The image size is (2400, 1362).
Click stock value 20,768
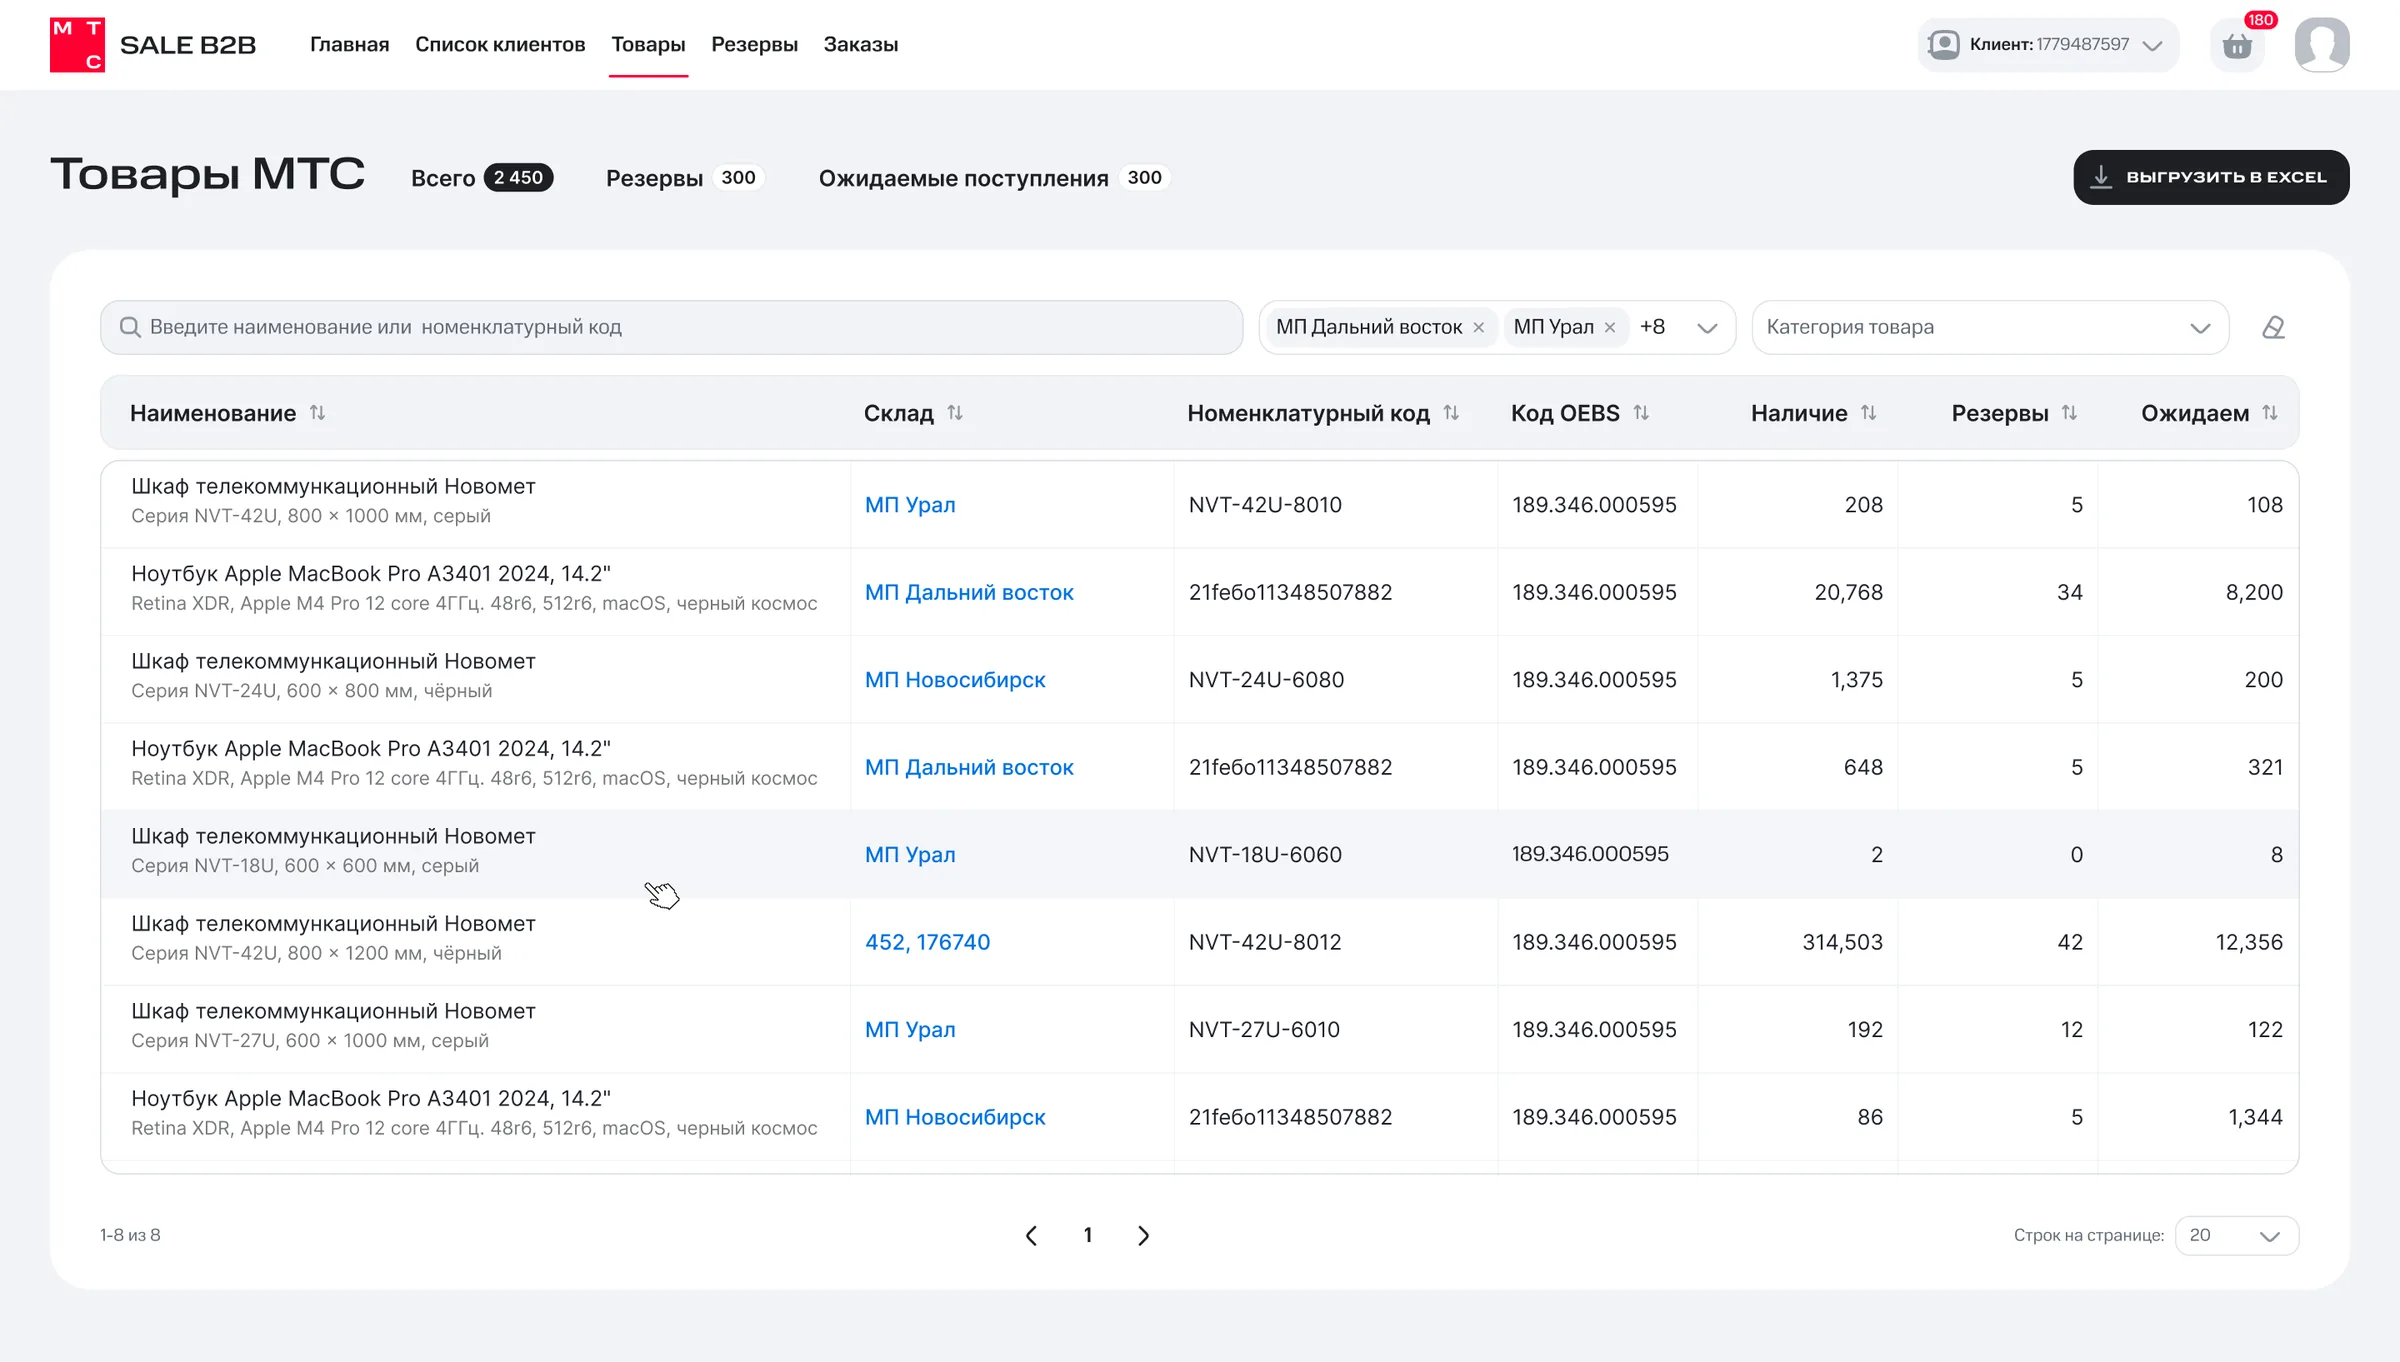coord(1848,592)
